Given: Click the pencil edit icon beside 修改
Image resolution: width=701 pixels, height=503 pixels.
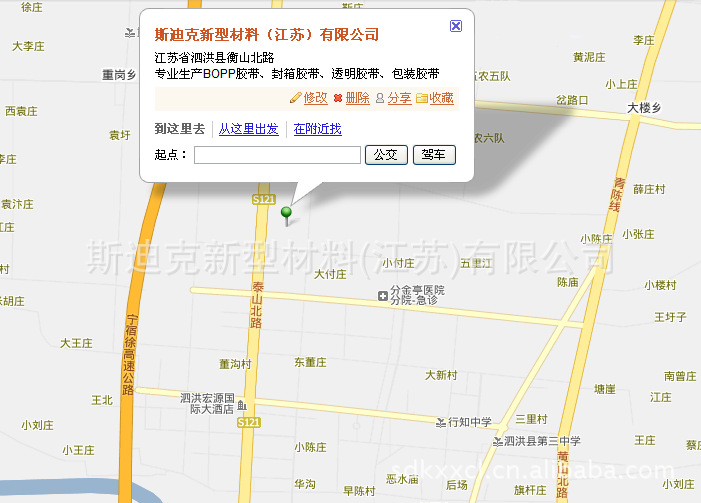Looking at the screenshot, I should (x=296, y=97).
